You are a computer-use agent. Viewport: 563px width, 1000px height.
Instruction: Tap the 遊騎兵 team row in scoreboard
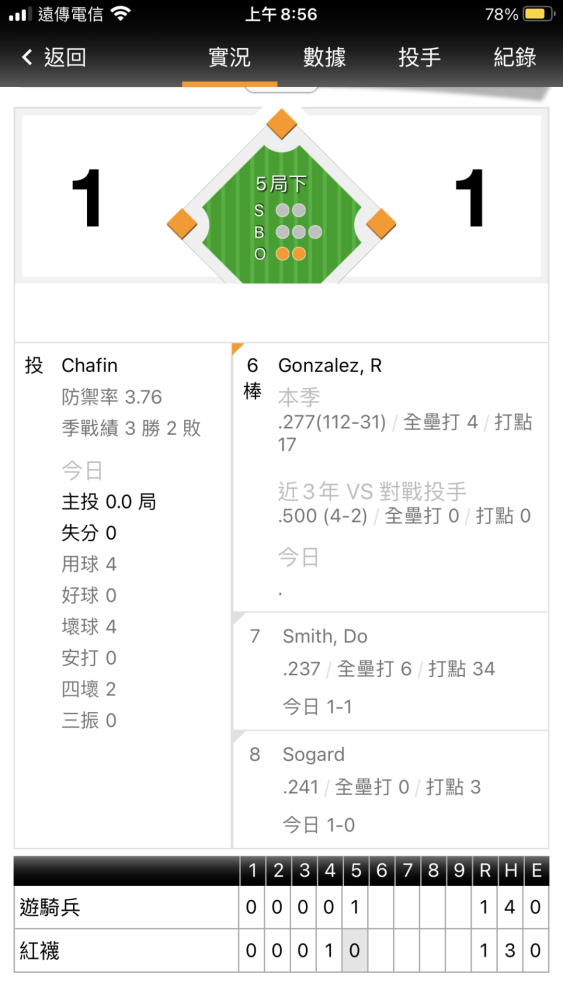tap(281, 907)
